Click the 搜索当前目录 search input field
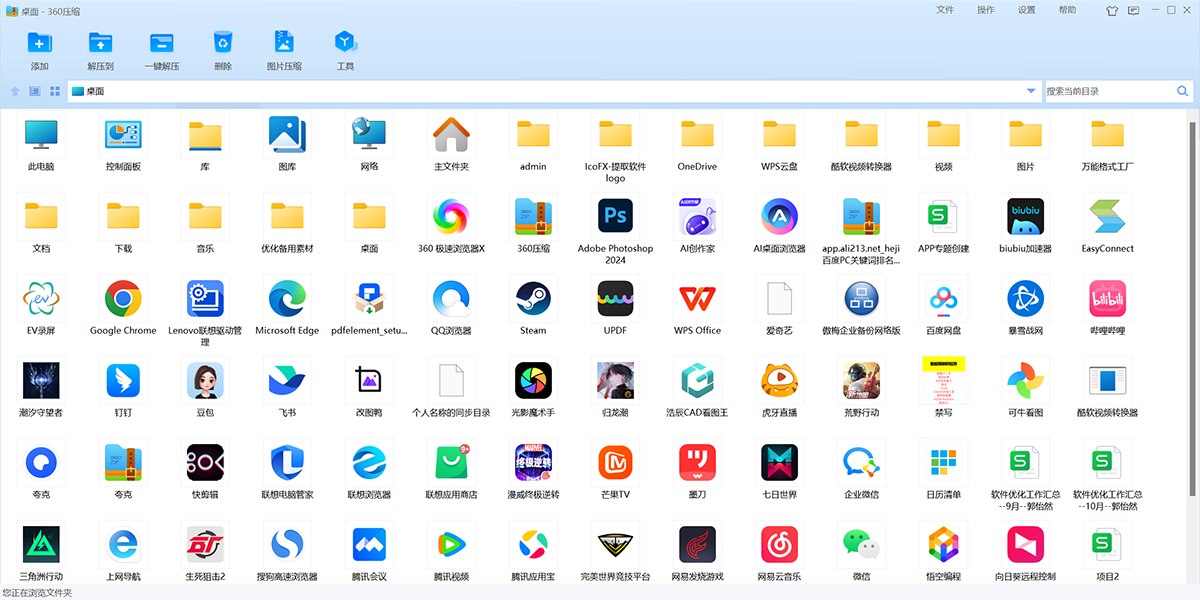 pos(1108,91)
